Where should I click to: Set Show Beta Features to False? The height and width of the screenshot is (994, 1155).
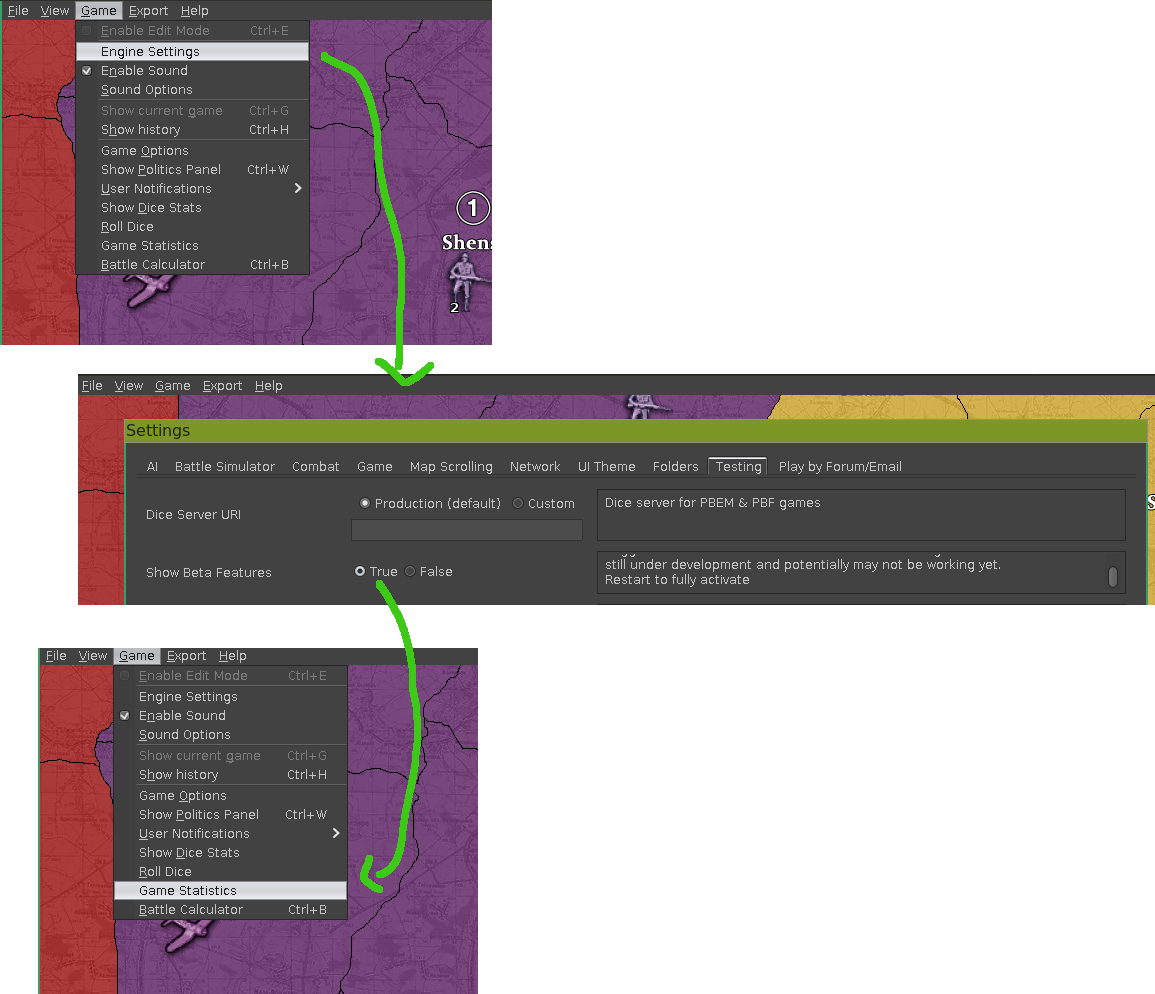coord(410,572)
